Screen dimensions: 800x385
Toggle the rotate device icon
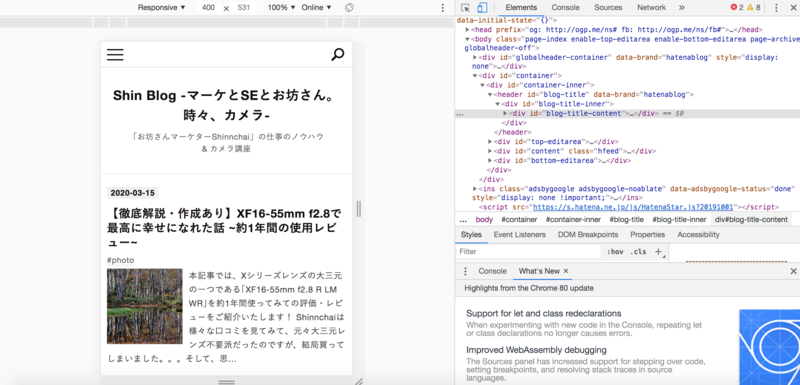349,8
